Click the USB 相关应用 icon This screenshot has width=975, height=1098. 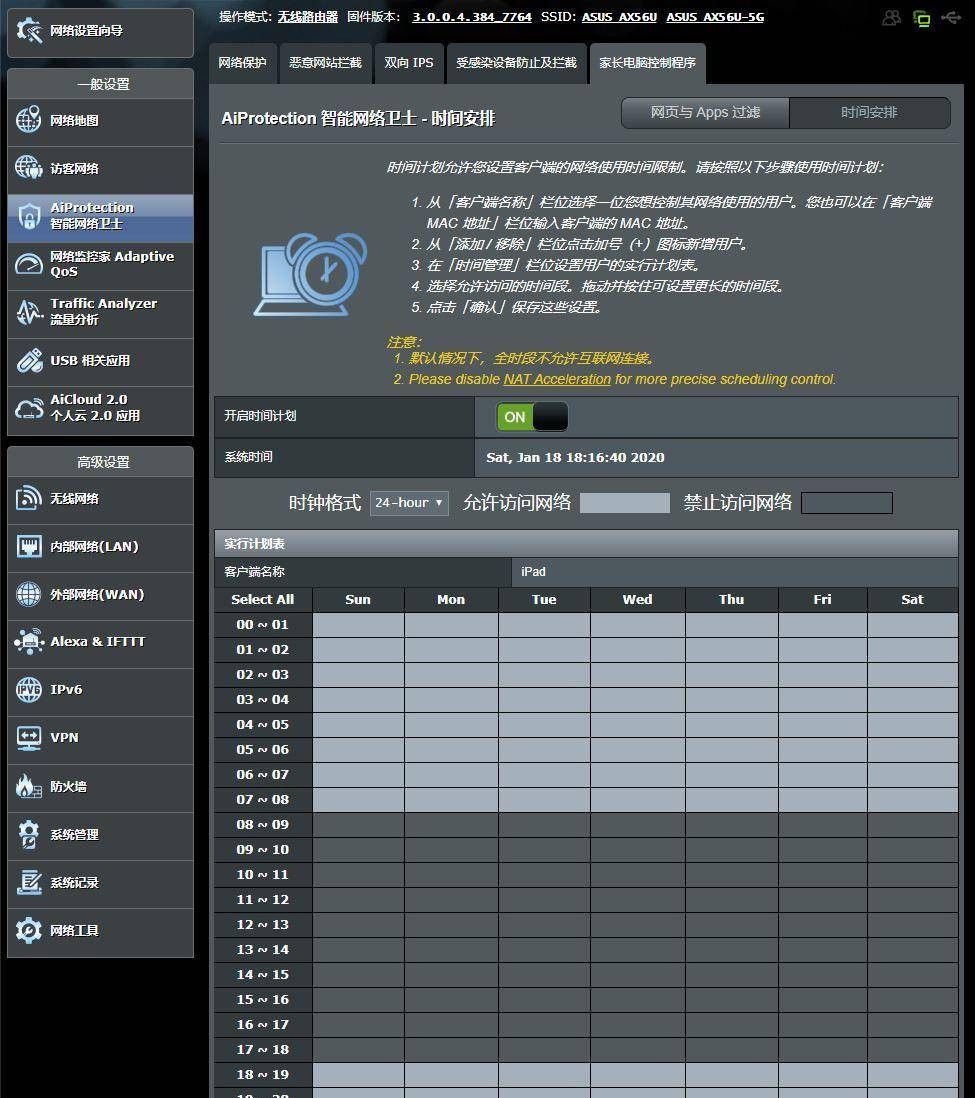[x=29, y=361]
